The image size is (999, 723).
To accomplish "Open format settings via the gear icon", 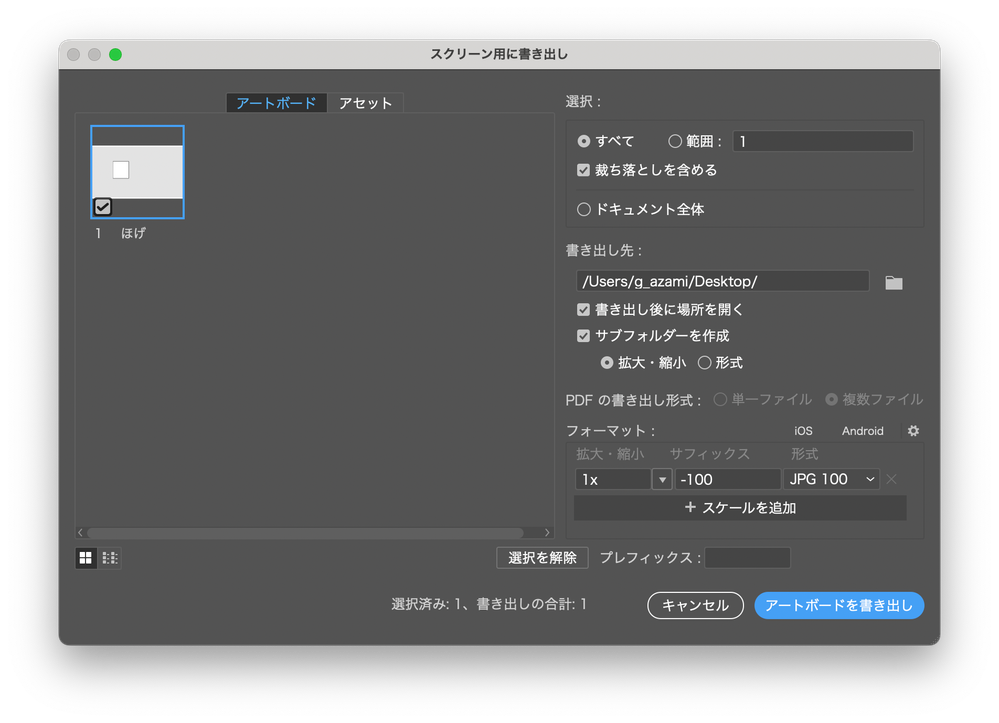I will pyautogui.click(x=912, y=431).
